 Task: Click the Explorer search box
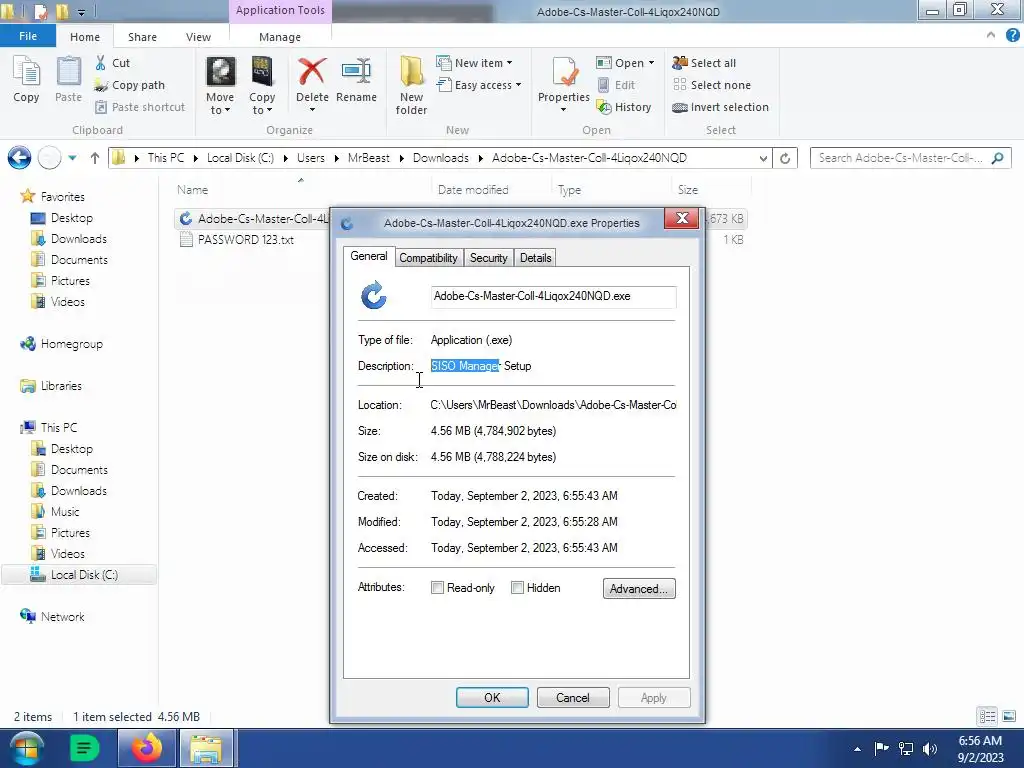pos(910,158)
